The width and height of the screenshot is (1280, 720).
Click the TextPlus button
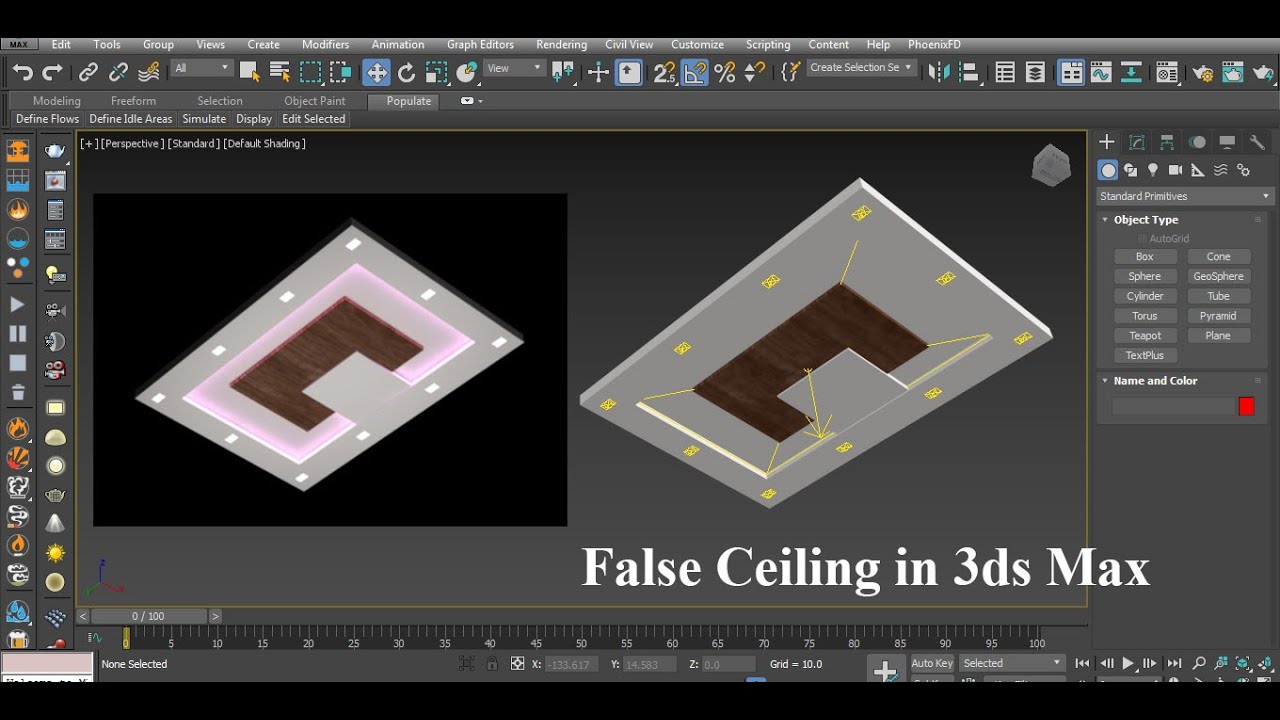coord(1145,355)
